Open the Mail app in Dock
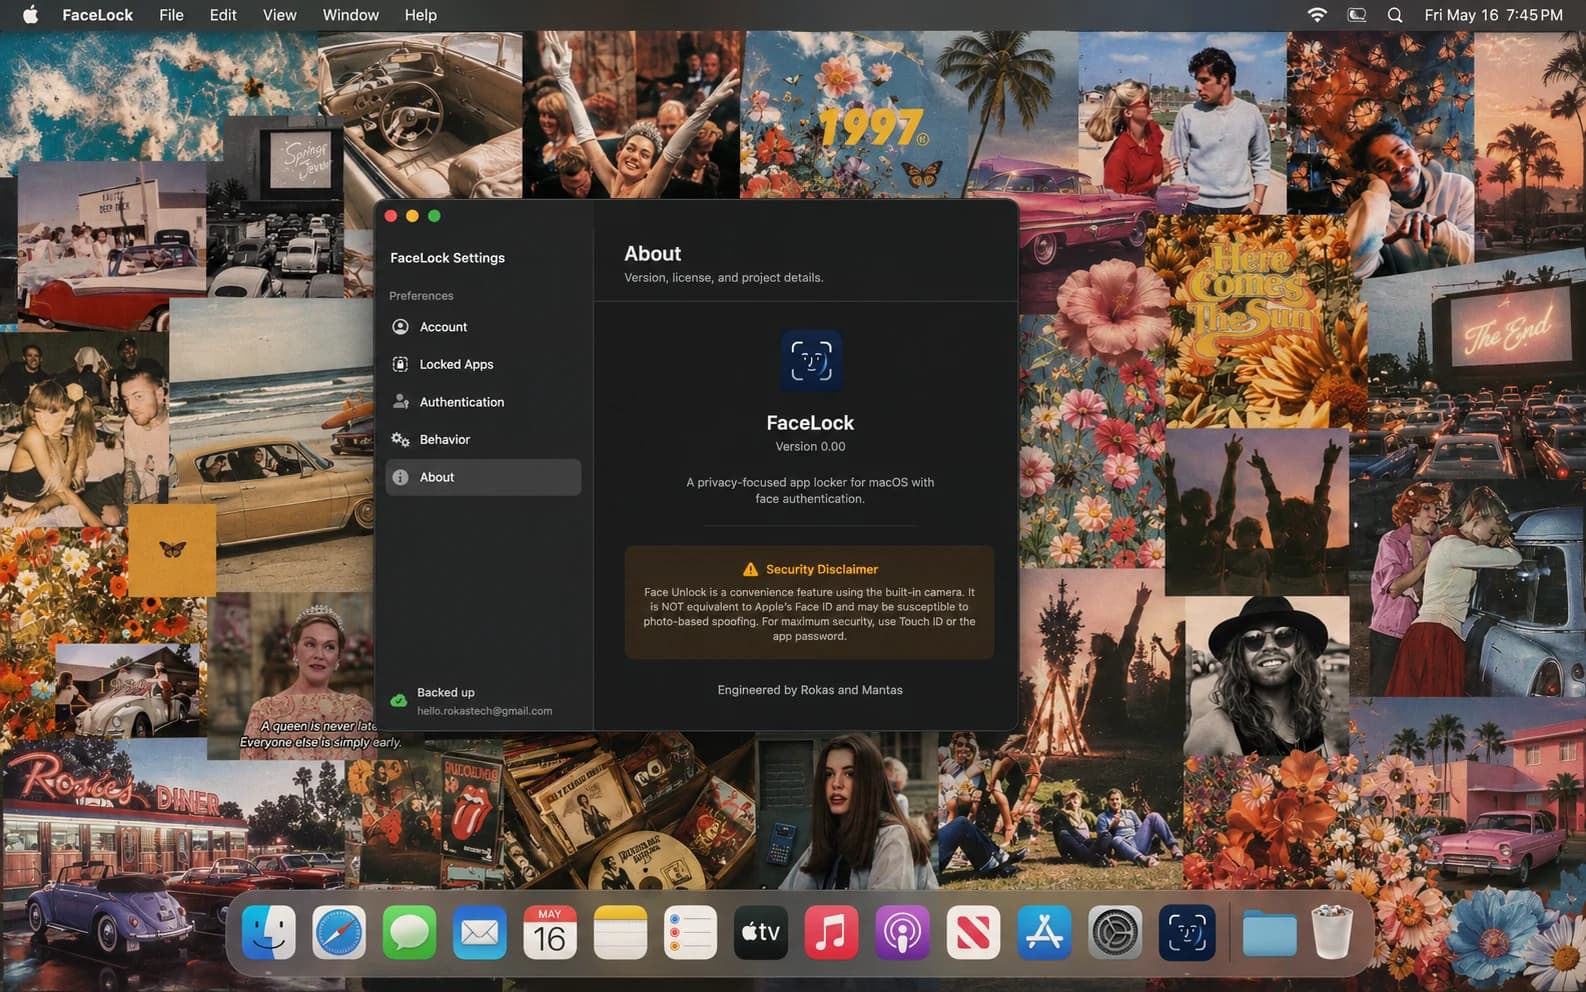The height and width of the screenshot is (992, 1586). [x=480, y=933]
